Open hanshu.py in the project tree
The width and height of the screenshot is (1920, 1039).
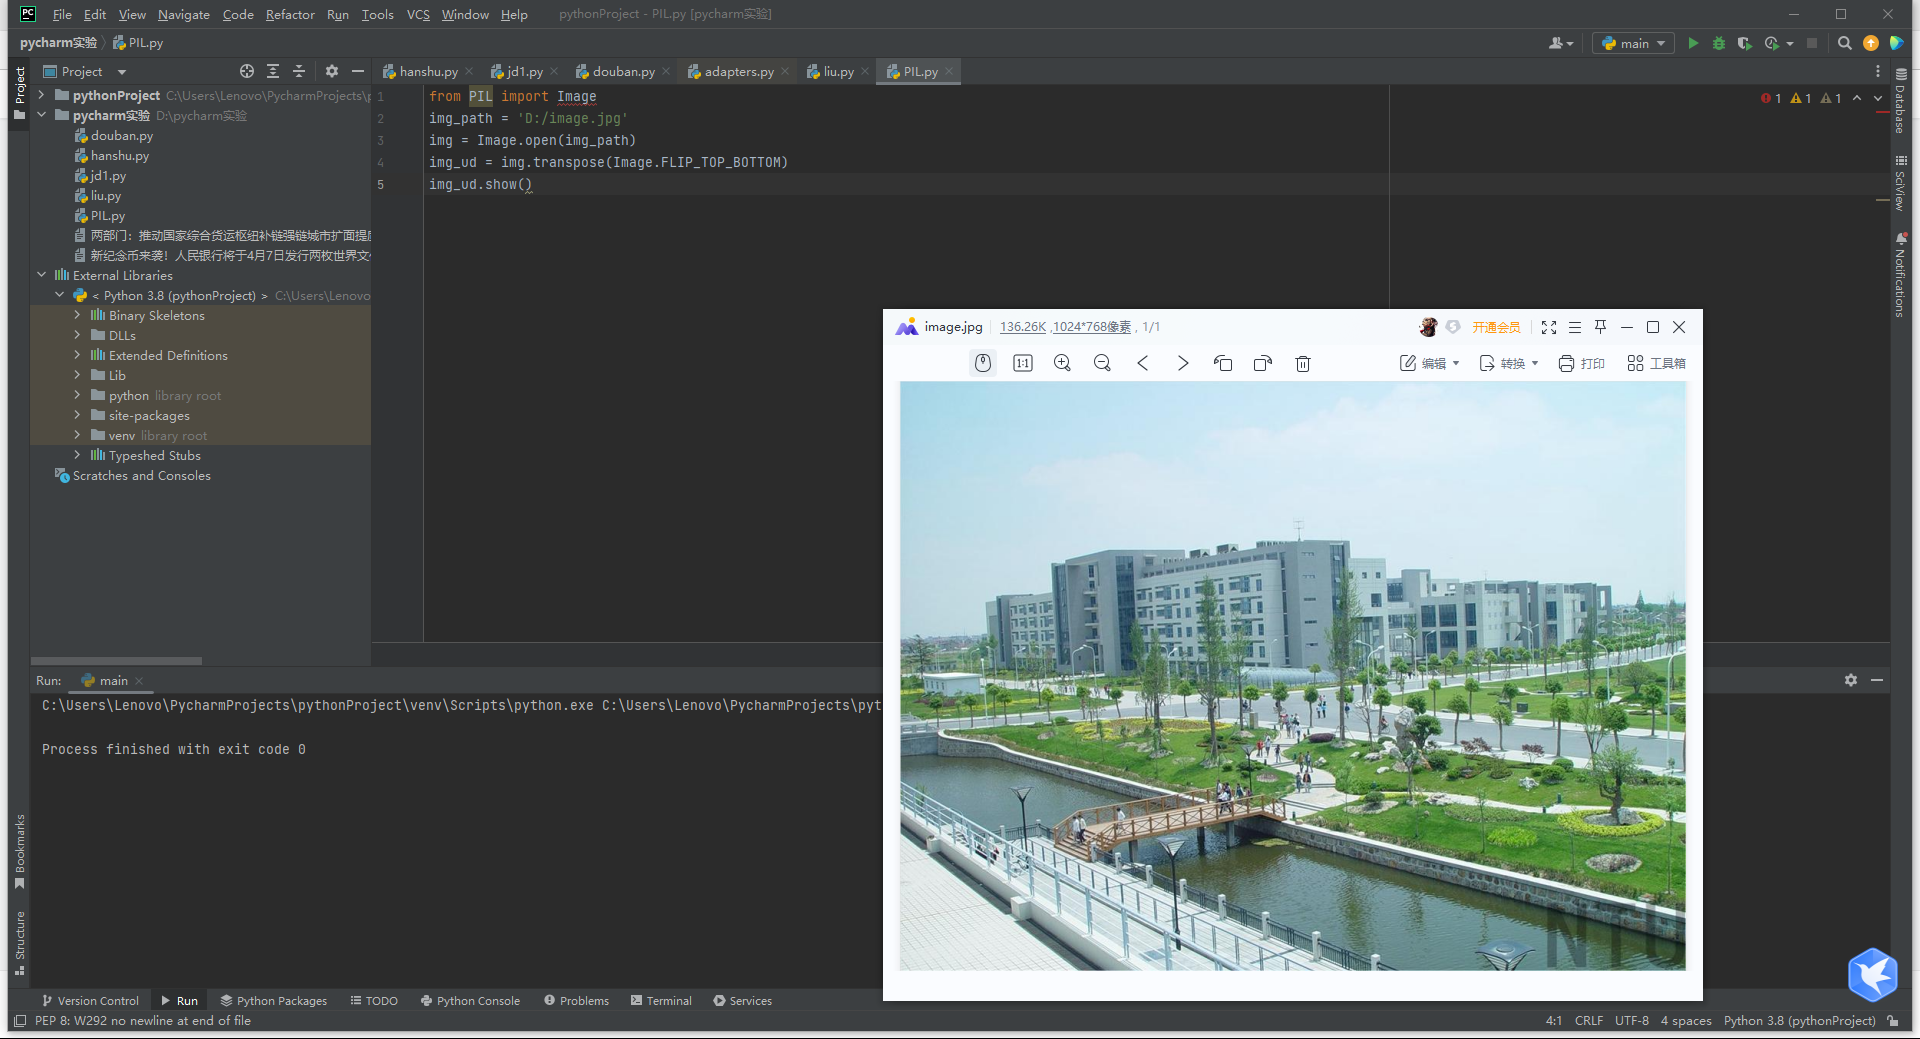pos(119,155)
